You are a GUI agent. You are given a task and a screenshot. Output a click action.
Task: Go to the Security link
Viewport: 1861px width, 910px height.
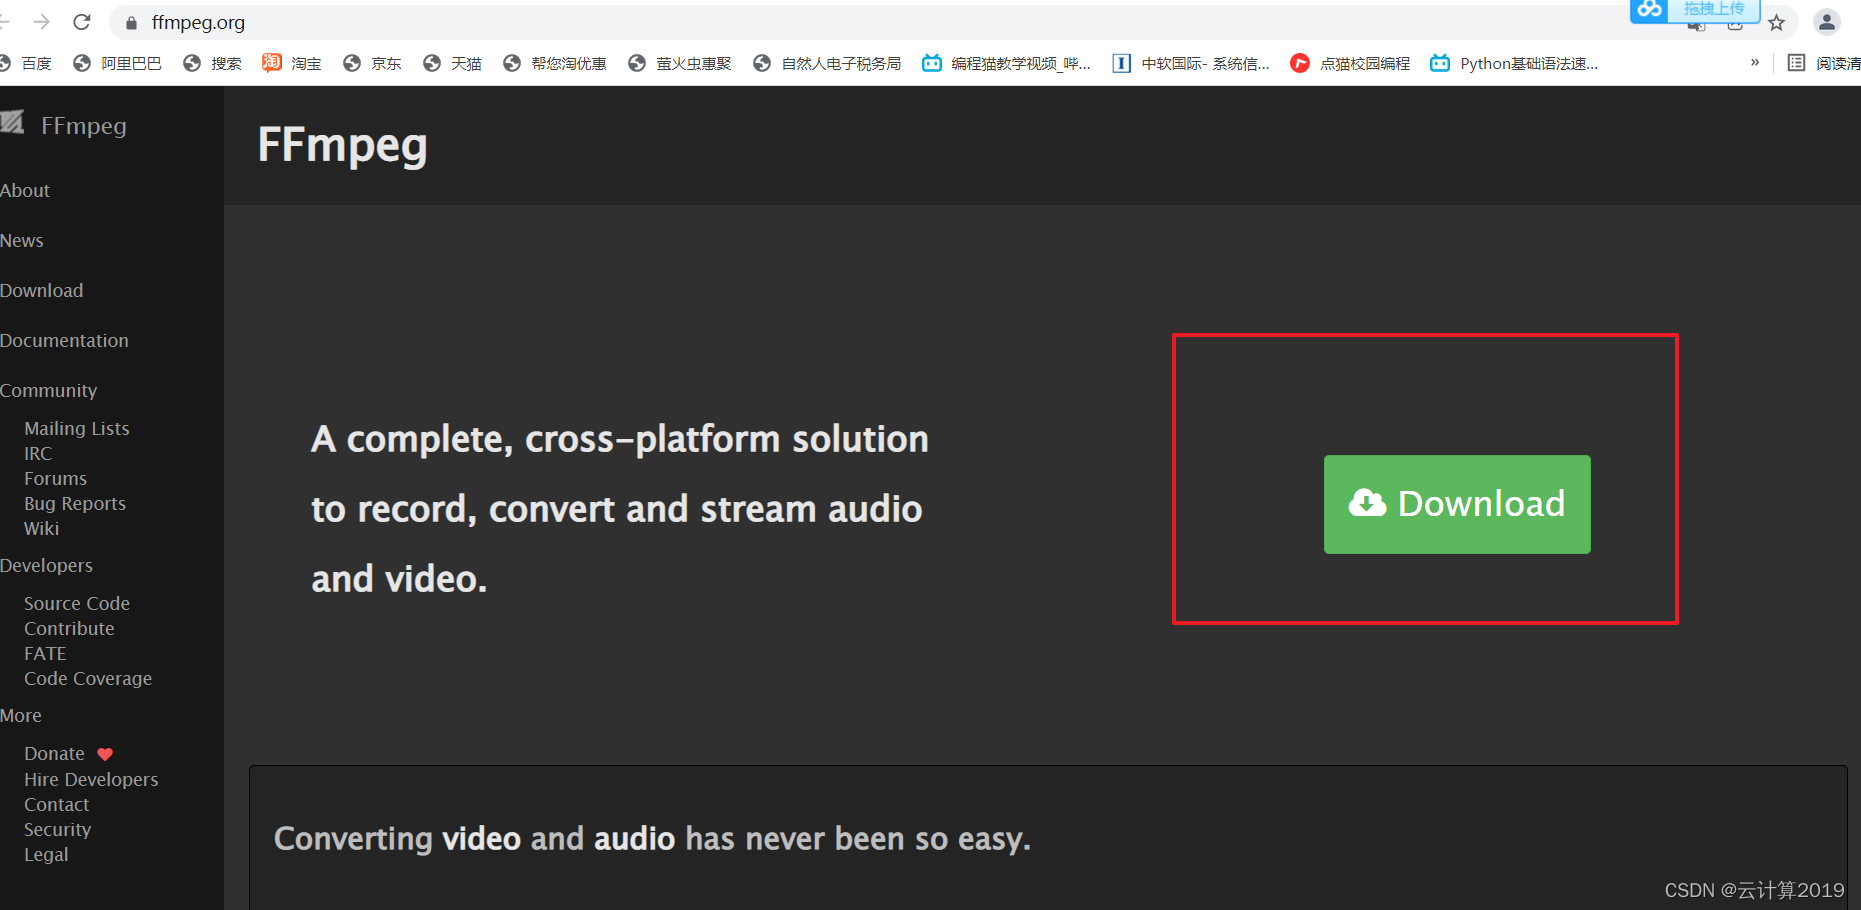[57, 829]
